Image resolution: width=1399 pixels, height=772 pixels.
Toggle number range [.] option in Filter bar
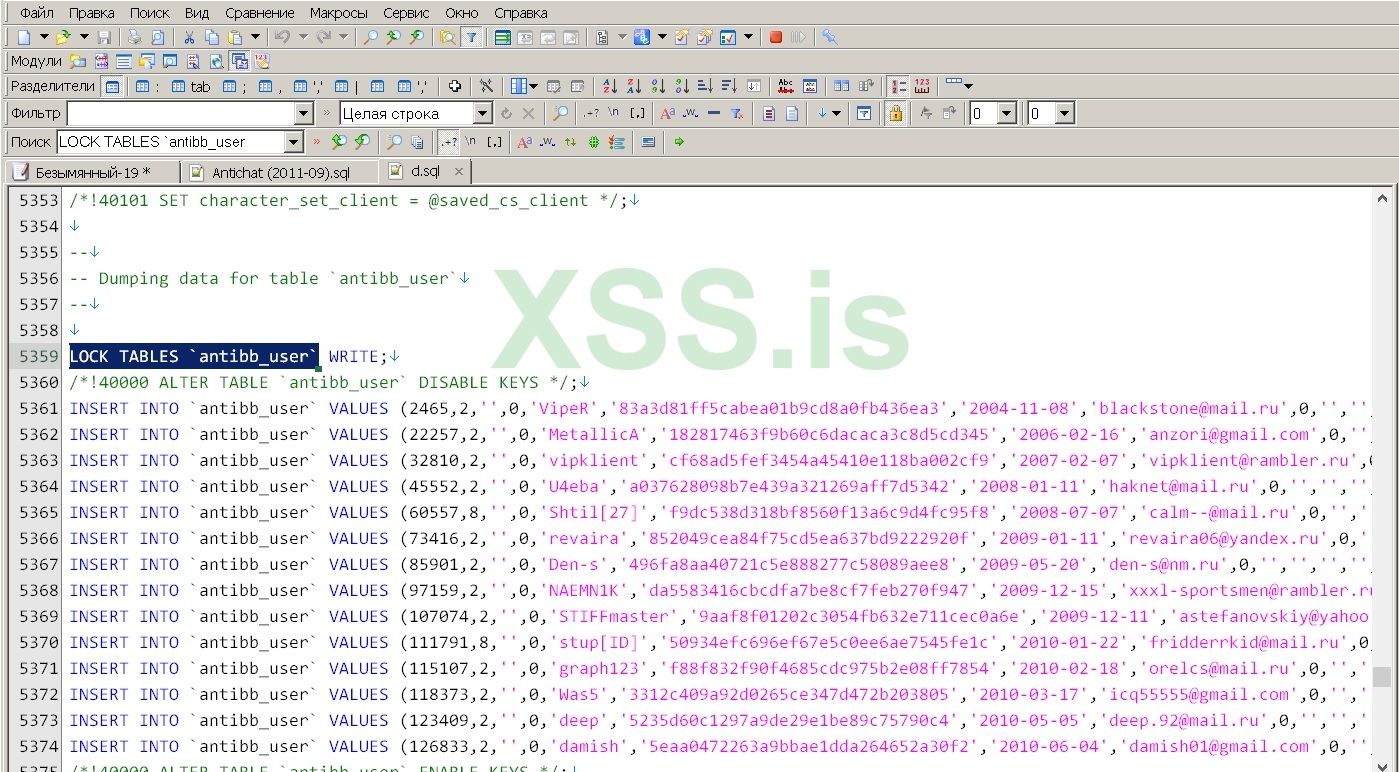(x=637, y=113)
